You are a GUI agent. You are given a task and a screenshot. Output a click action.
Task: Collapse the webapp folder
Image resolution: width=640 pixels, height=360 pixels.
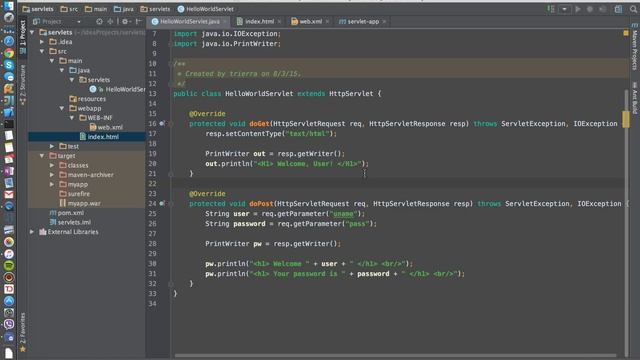point(62,108)
